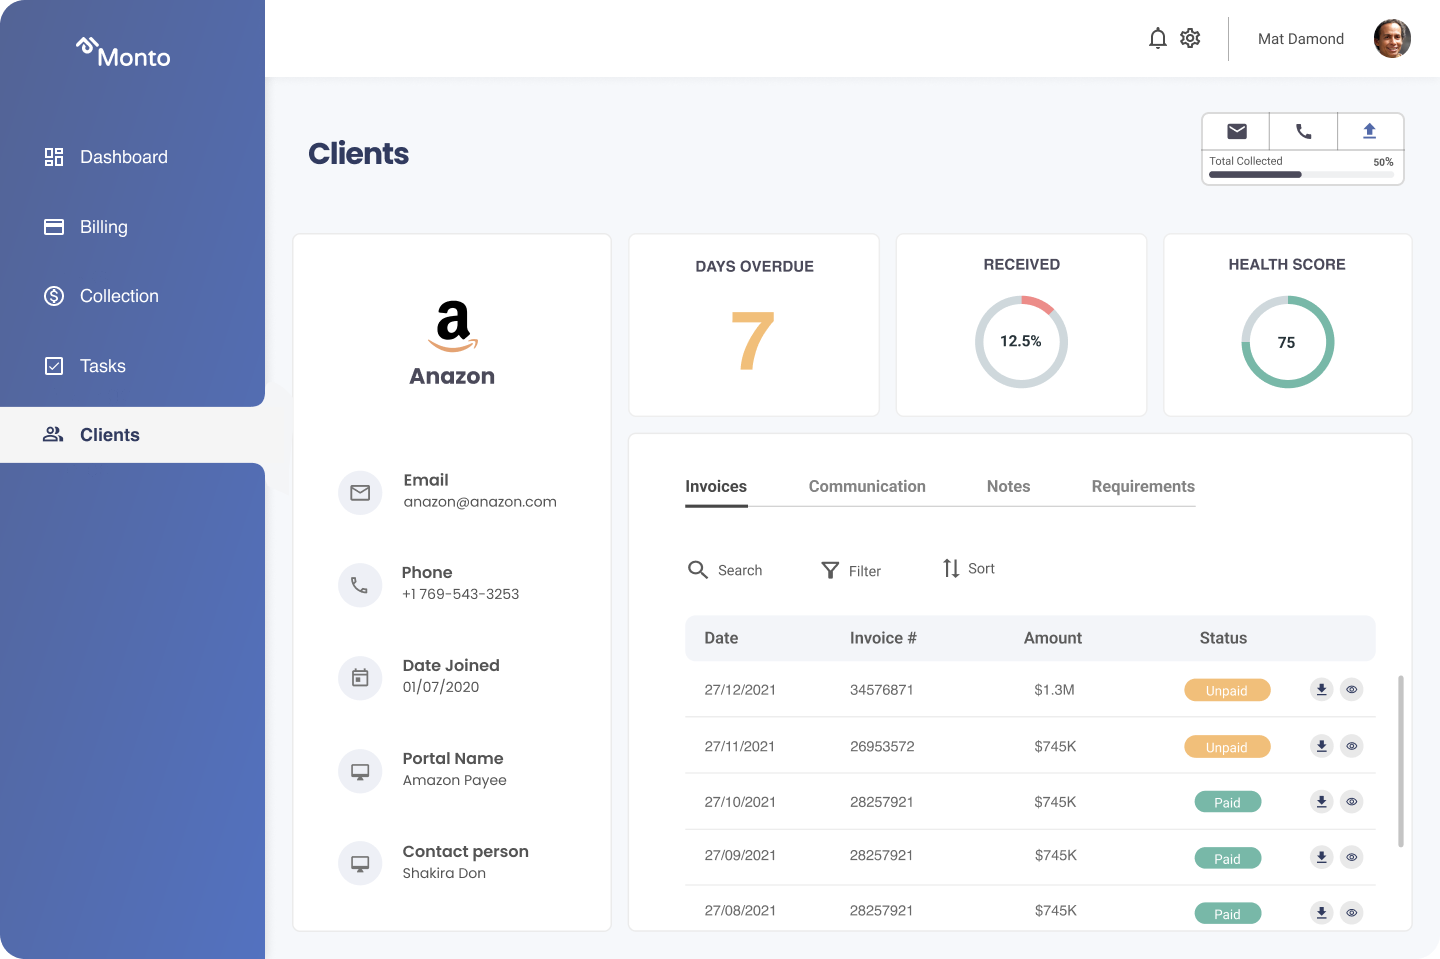1440x959 pixels.
Task: Download invoice 26953572
Action: [1321, 746]
